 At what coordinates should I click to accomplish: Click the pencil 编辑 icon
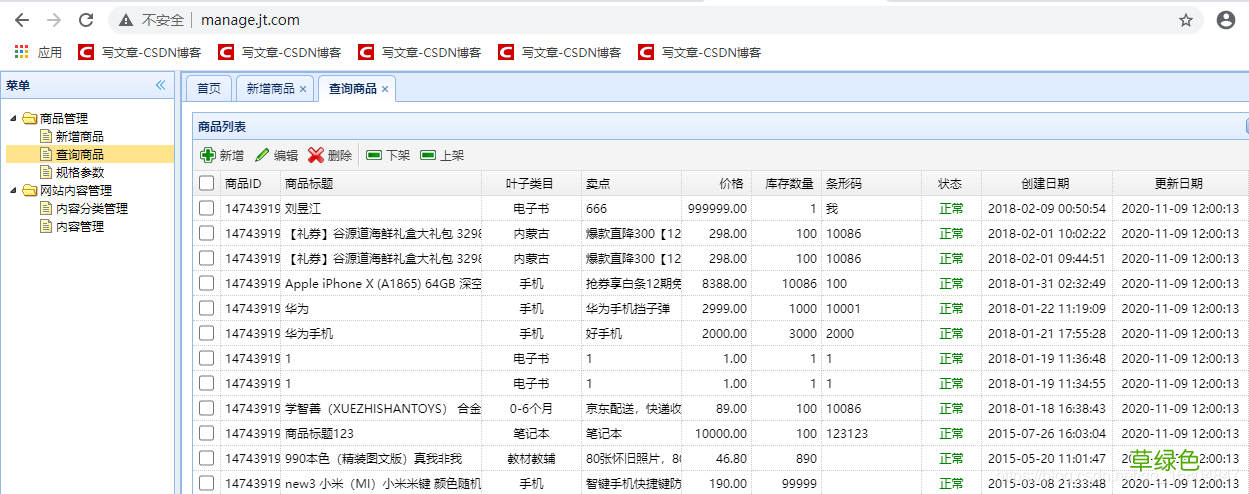point(262,155)
